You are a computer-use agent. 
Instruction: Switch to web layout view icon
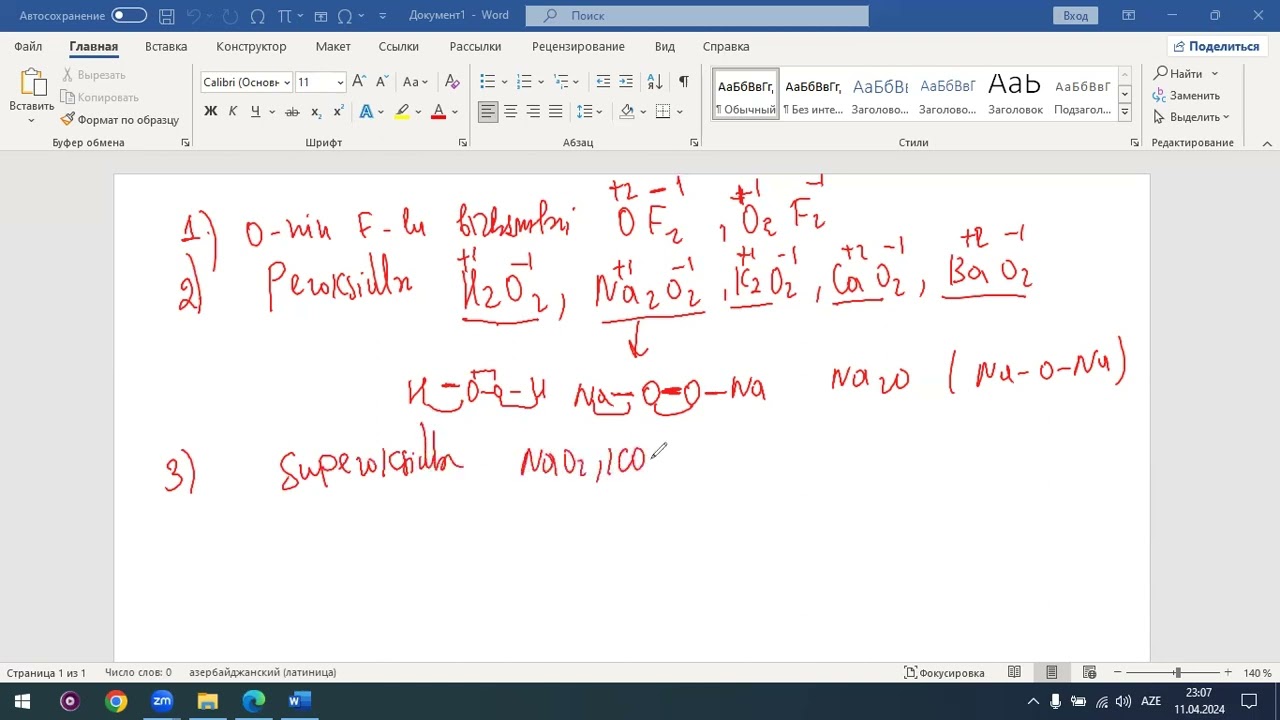1090,673
